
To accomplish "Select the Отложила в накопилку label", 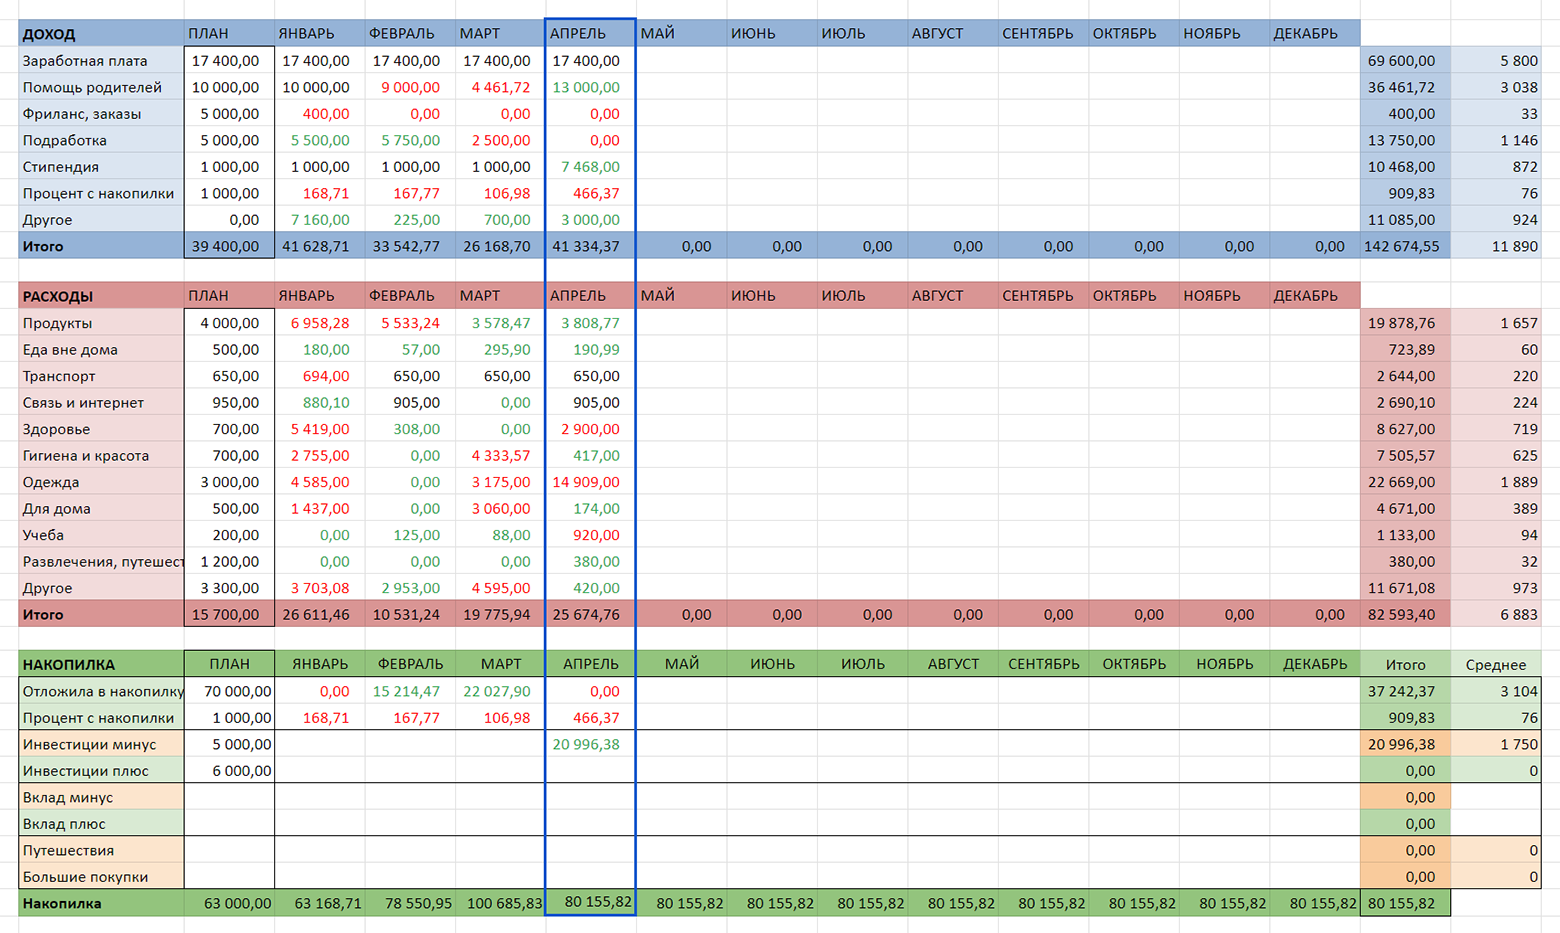I will (101, 691).
